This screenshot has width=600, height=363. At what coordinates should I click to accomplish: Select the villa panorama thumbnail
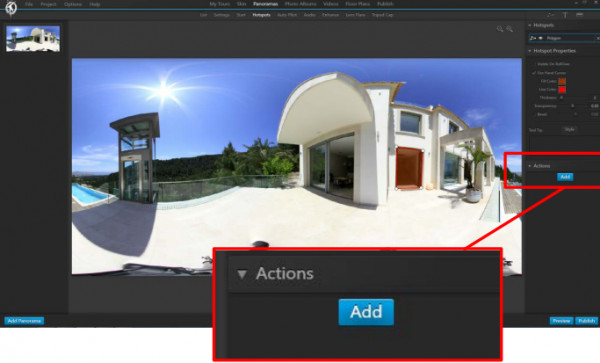[33, 39]
